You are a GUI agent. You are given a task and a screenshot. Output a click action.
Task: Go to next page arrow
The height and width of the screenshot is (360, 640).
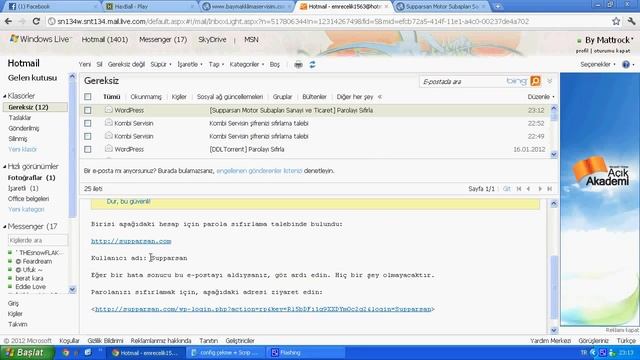point(540,189)
